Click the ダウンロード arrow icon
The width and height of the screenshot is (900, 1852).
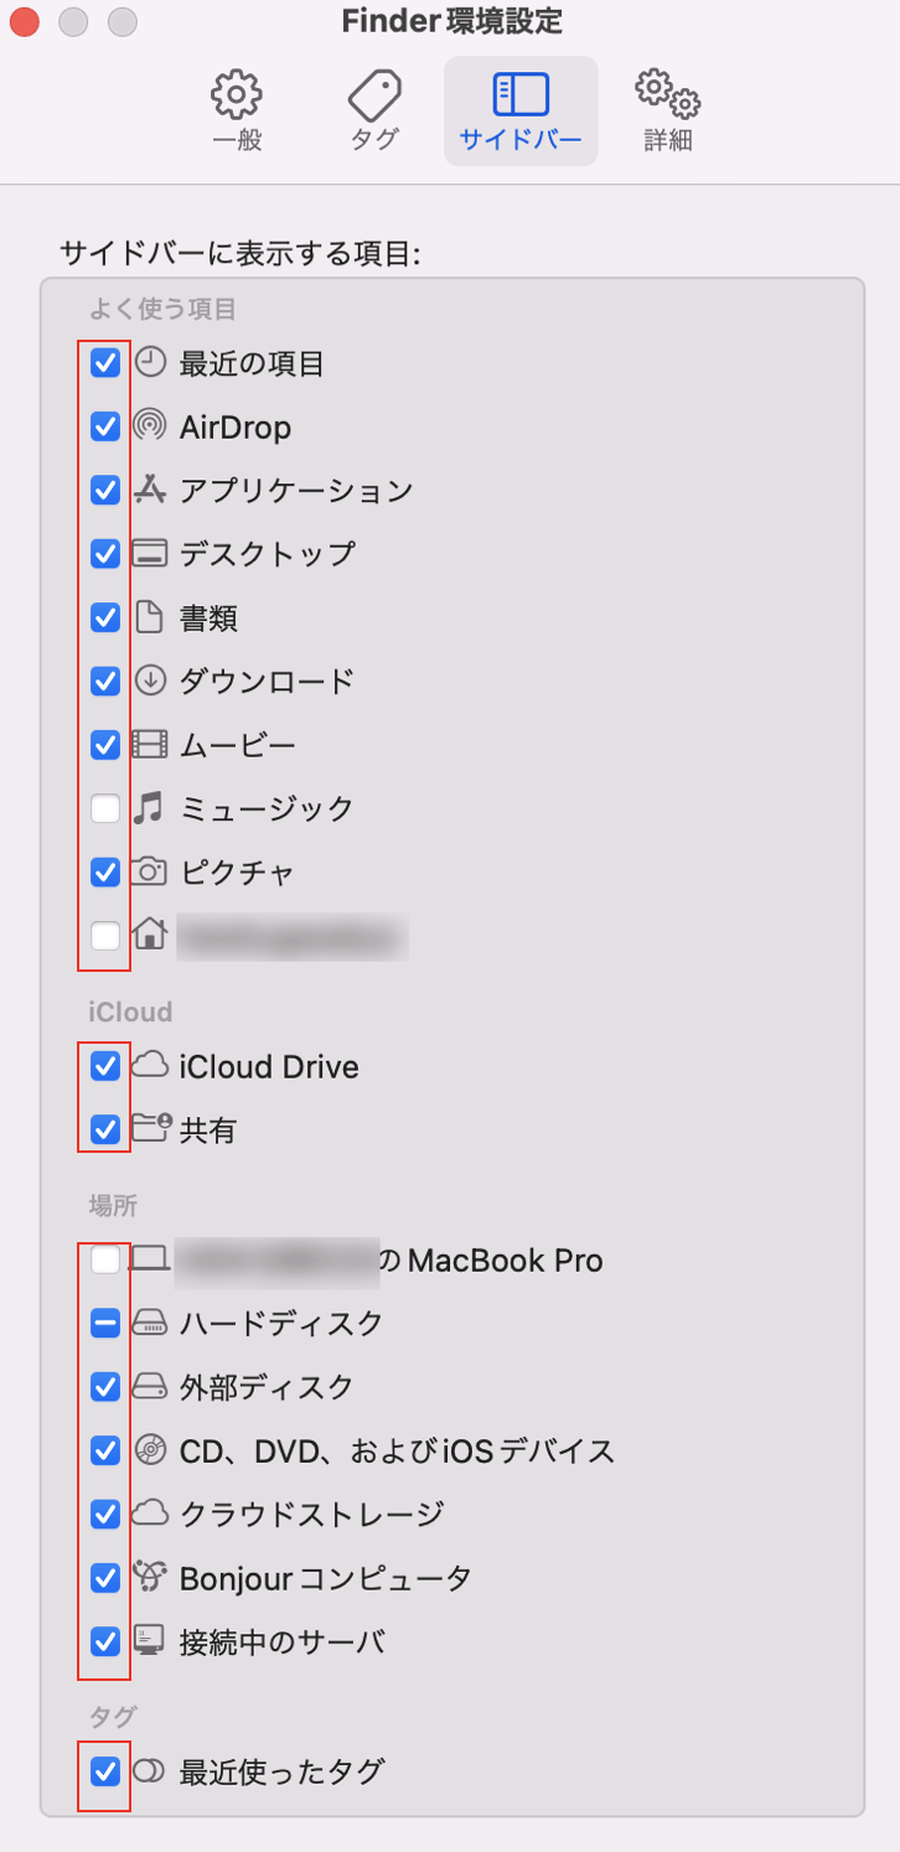150,681
